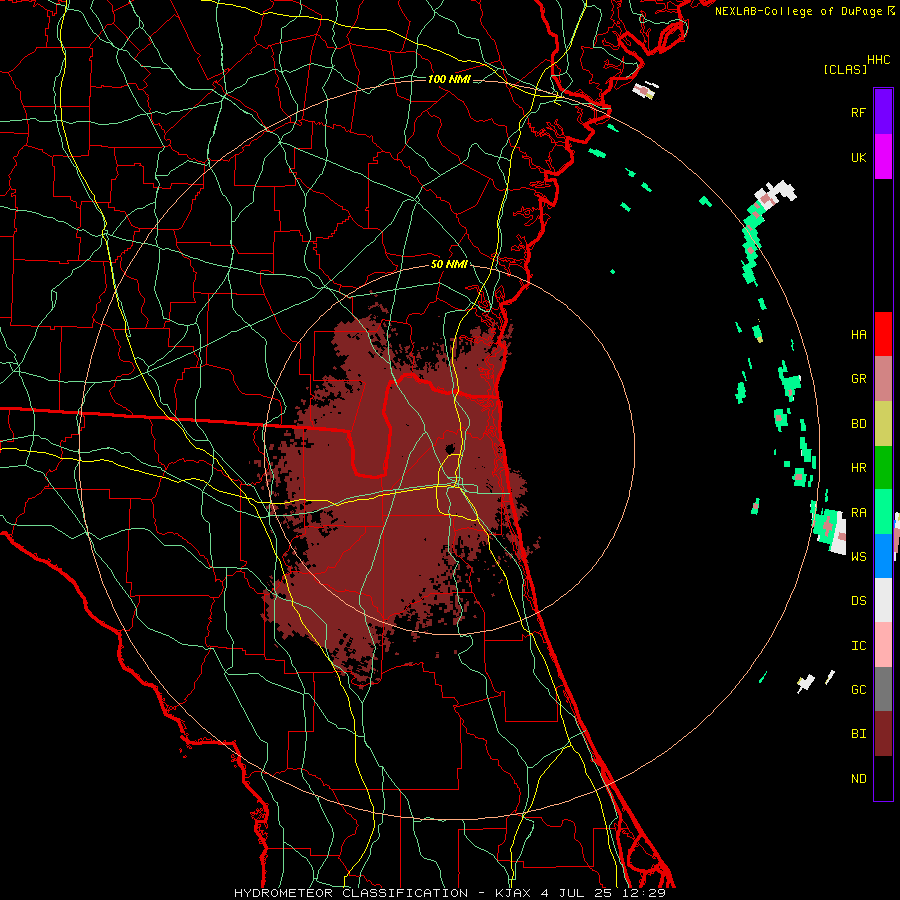Click the RF legend label
Screen dimensions: 900x900
click(x=858, y=112)
